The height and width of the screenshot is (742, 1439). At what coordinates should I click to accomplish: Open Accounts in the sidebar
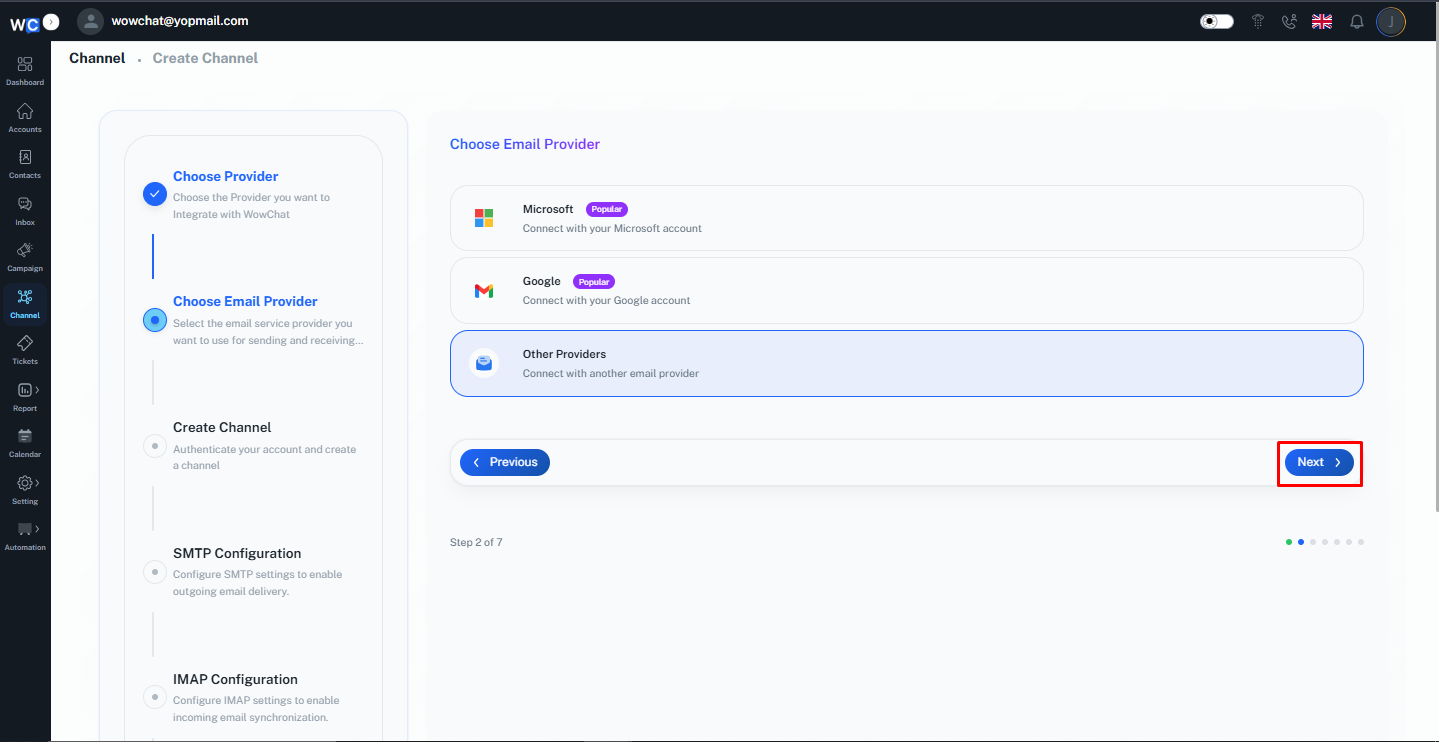point(25,117)
